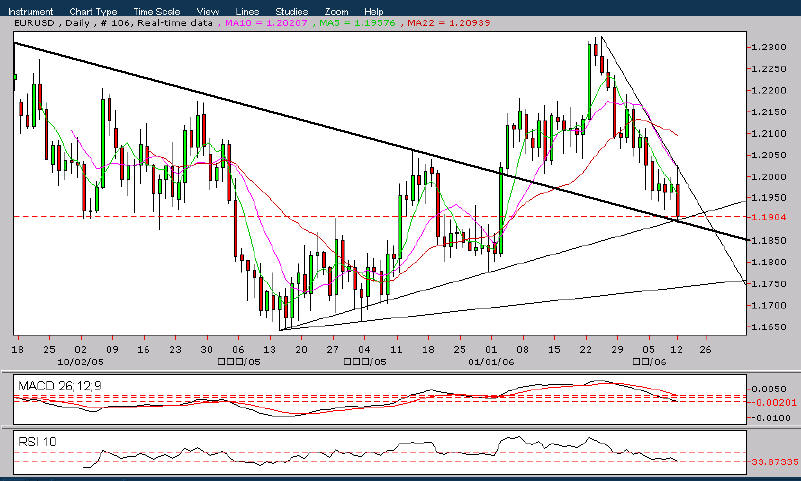This screenshot has height=481, width=801.
Task: Click the 33.87335 RSI value label
Action: coord(775,462)
